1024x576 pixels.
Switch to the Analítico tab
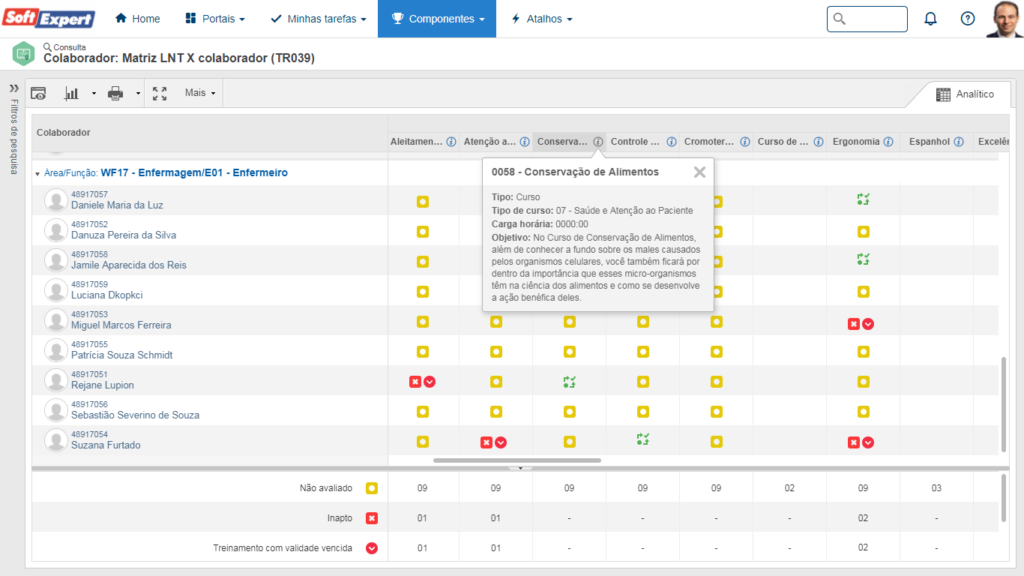coord(964,94)
